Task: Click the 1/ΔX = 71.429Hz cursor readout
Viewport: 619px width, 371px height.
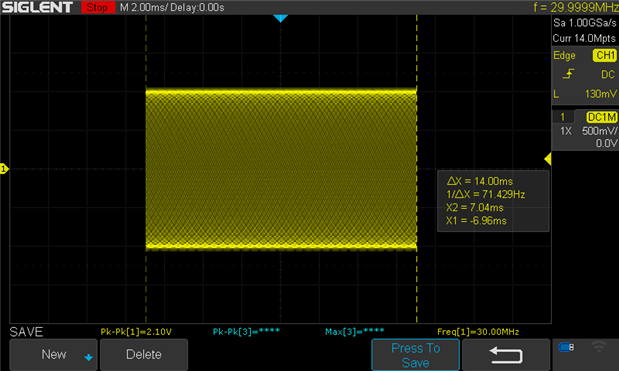Action: point(486,194)
